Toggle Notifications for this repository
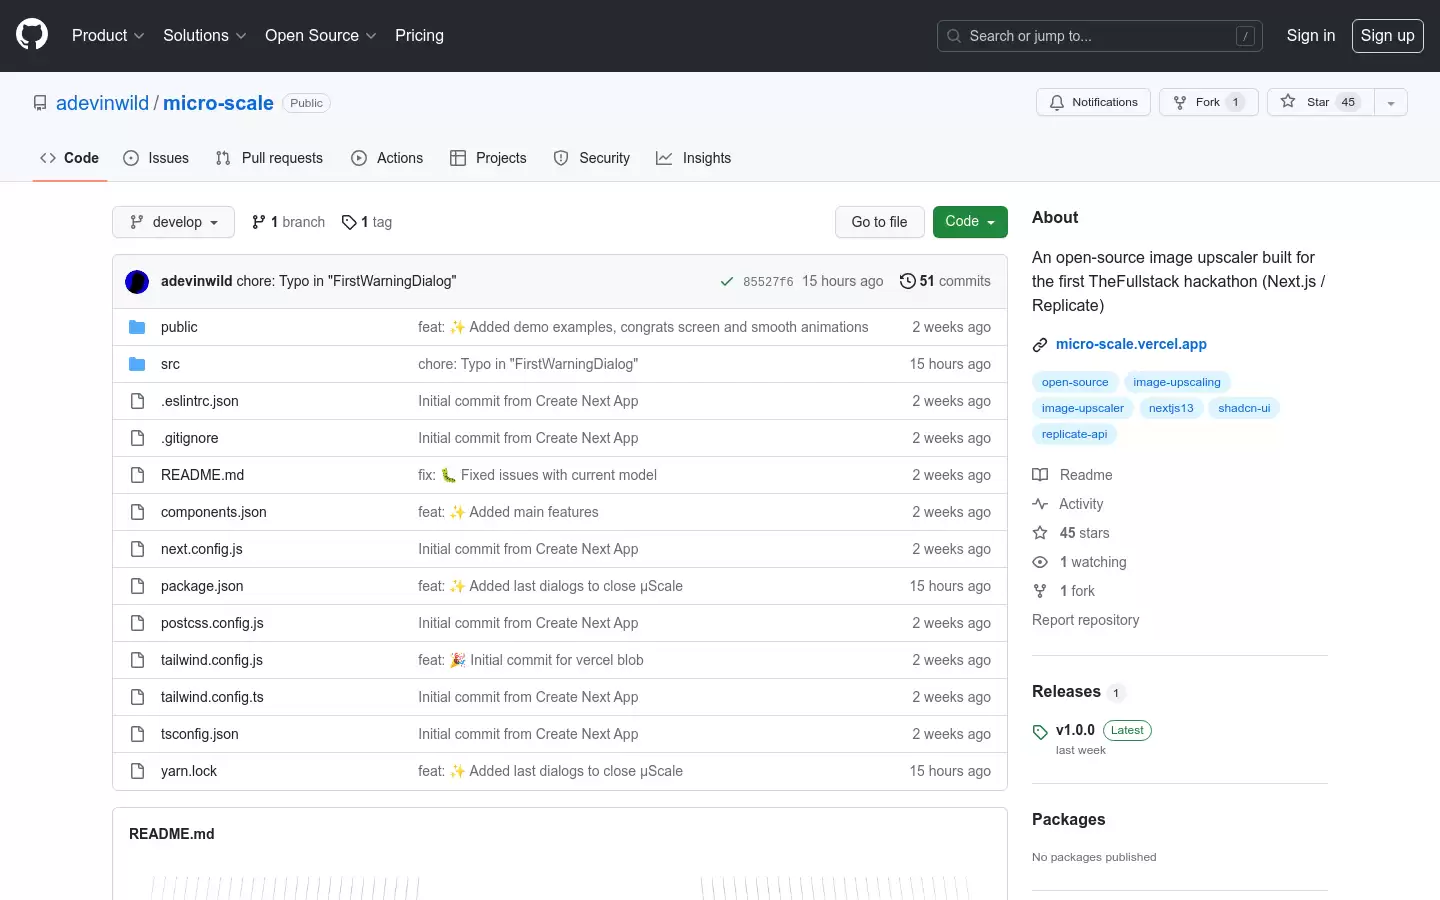Viewport: 1440px width, 900px height. [x=1094, y=102]
